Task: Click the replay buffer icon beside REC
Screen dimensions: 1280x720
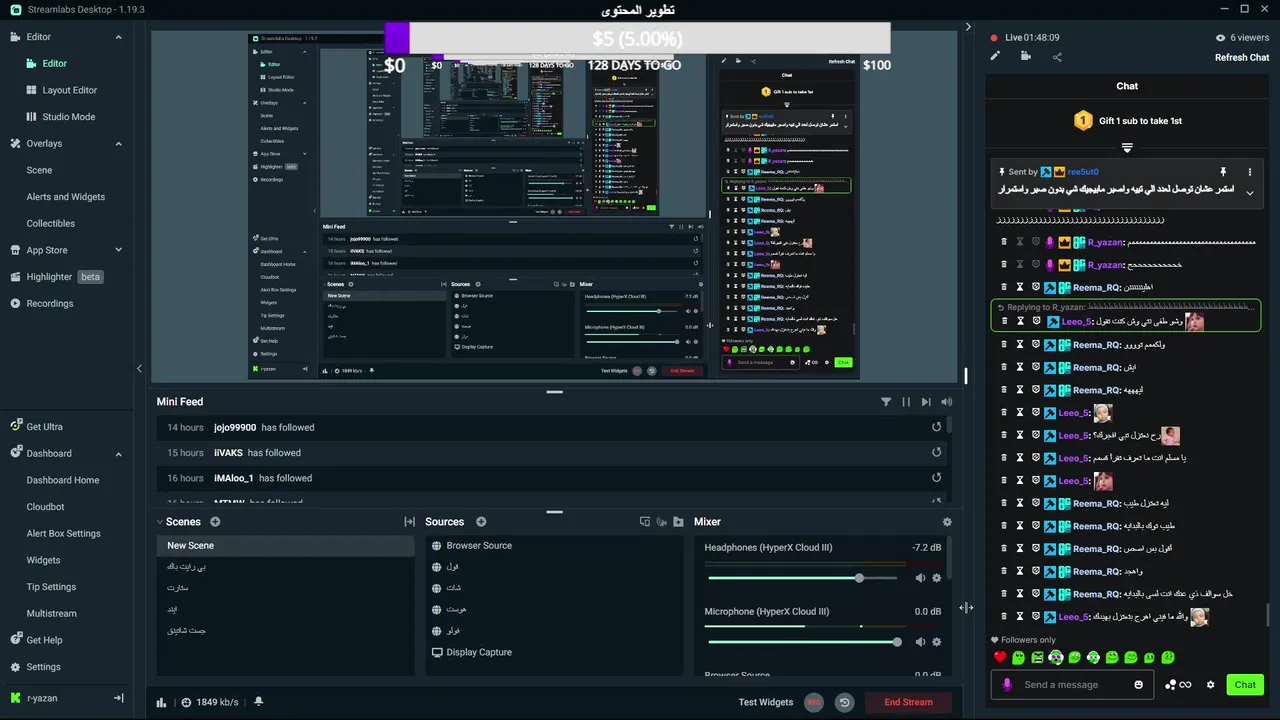Action: tap(845, 702)
